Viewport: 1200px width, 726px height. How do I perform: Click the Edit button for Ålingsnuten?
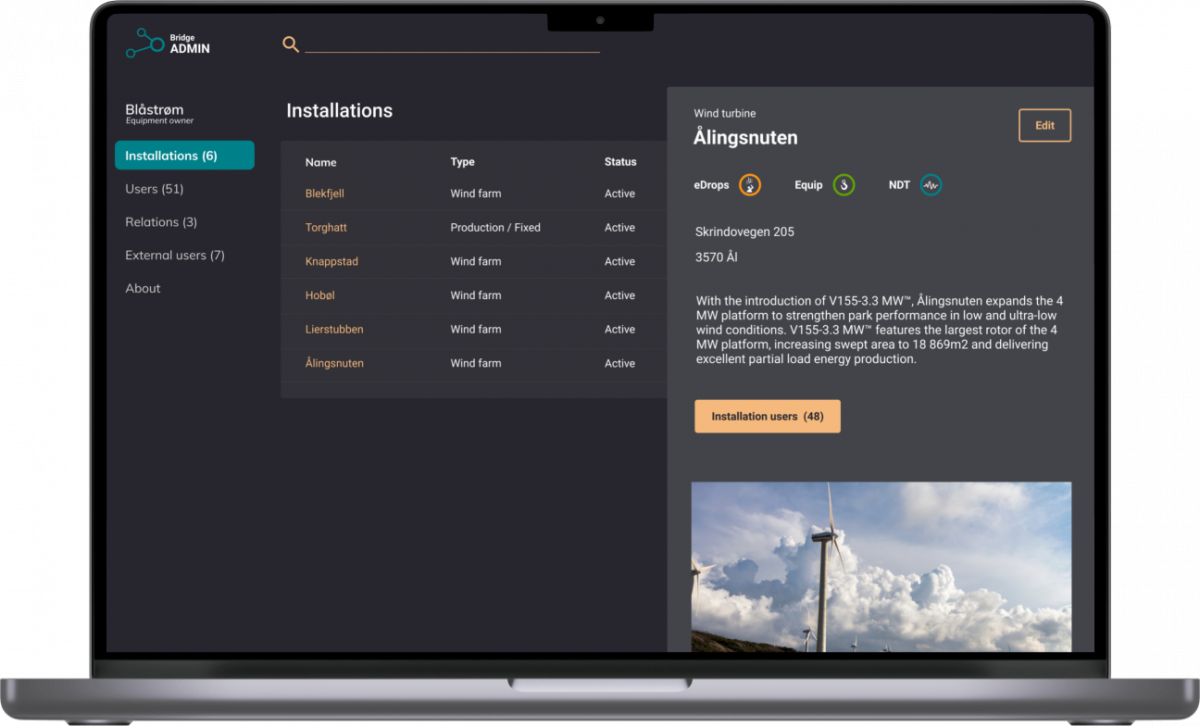(1044, 125)
